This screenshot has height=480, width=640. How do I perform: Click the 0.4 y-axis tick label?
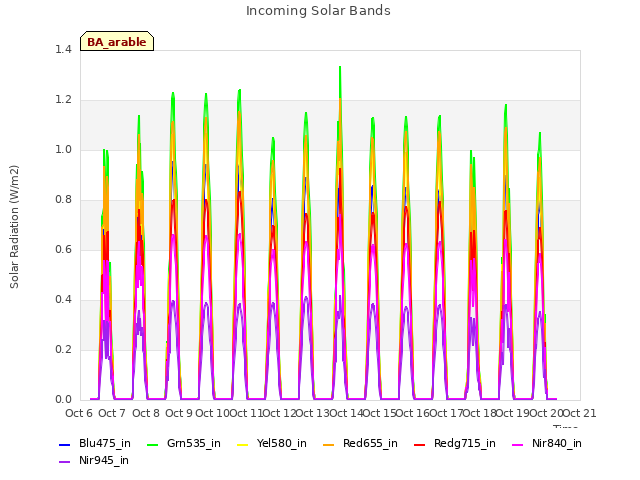63,300
